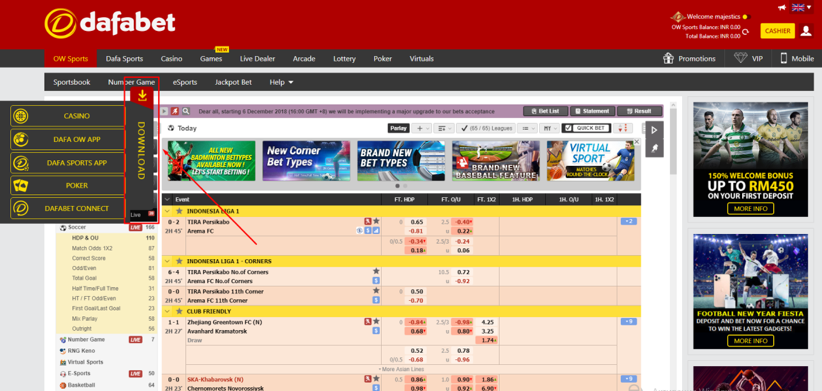The width and height of the screenshot is (822, 391).
Task: Click the yellow download arrow icon
Action: tap(142, 95)
